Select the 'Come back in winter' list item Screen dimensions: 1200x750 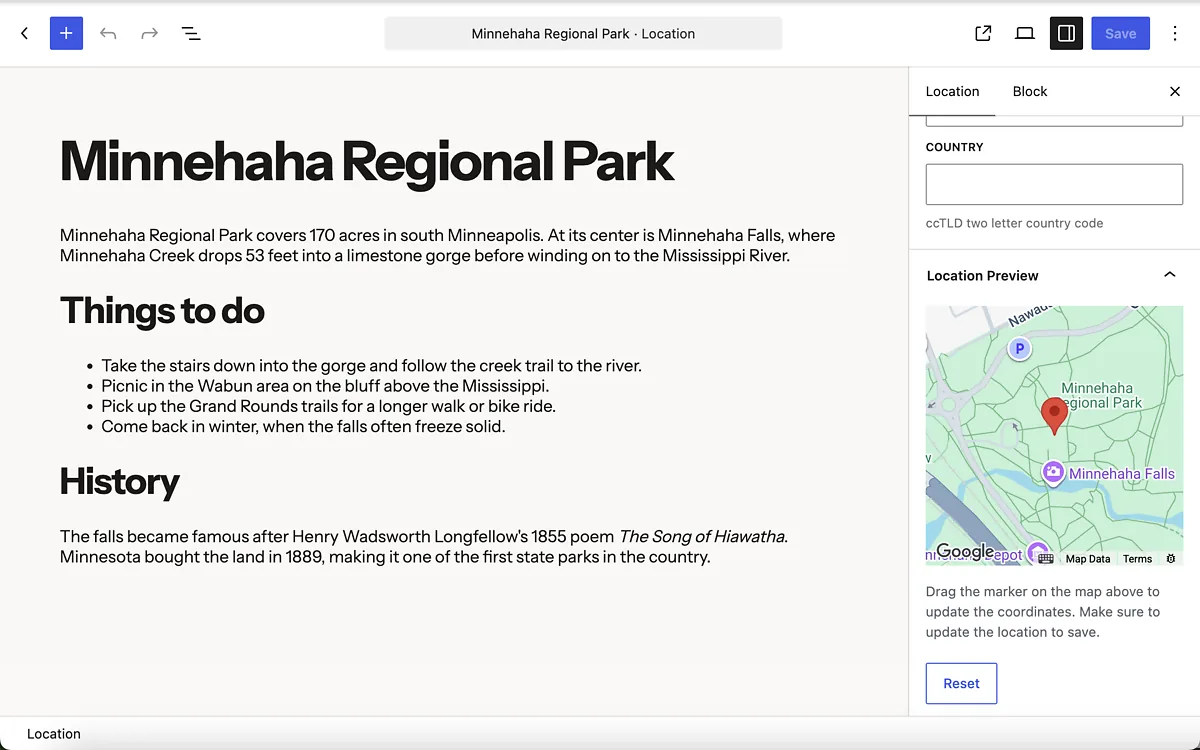pos(303,426)
